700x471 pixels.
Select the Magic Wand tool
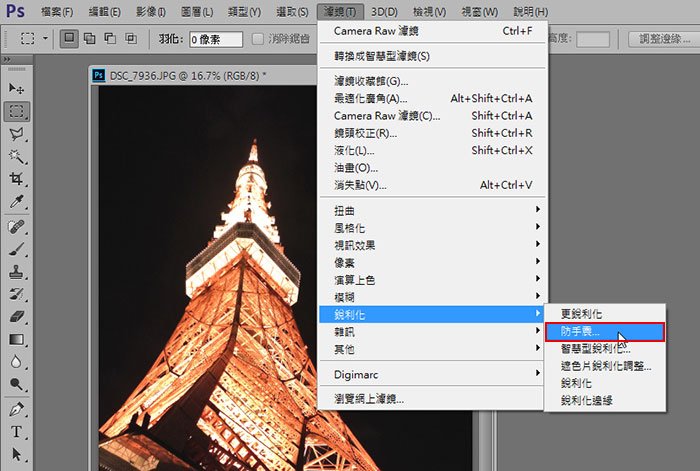[x=17, y=156]
